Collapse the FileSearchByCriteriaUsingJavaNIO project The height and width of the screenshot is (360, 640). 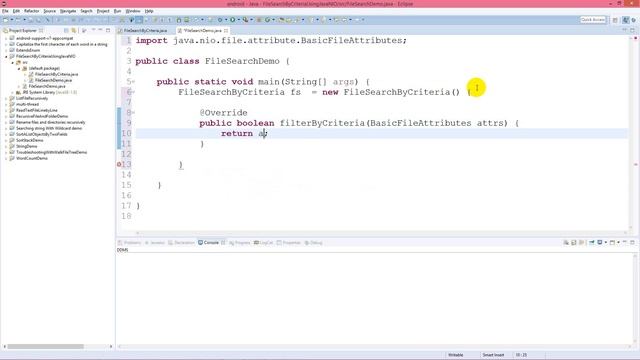(6, 56)
